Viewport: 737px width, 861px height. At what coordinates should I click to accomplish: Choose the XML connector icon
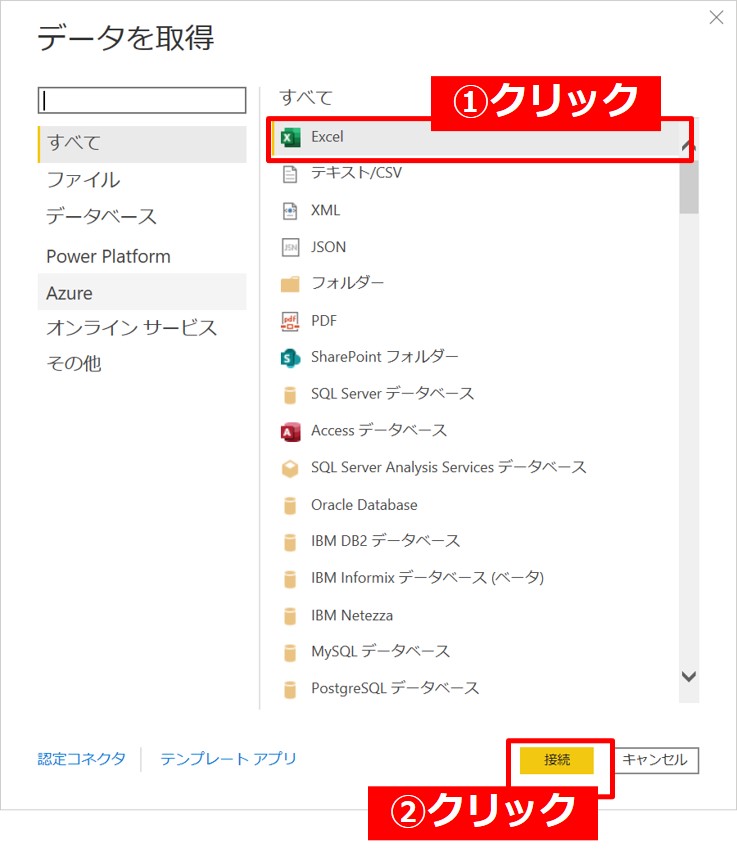[x=290, y=211]
